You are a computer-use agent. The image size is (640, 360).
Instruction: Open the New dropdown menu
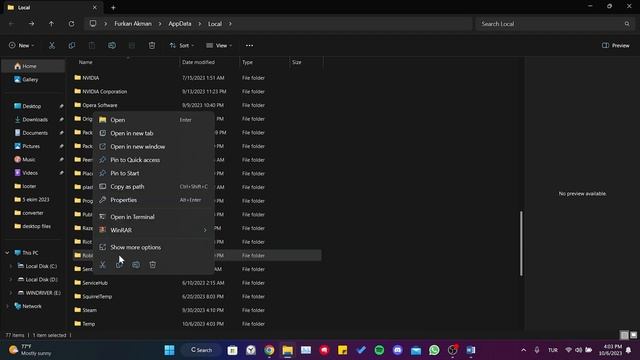tap(22, 46)
